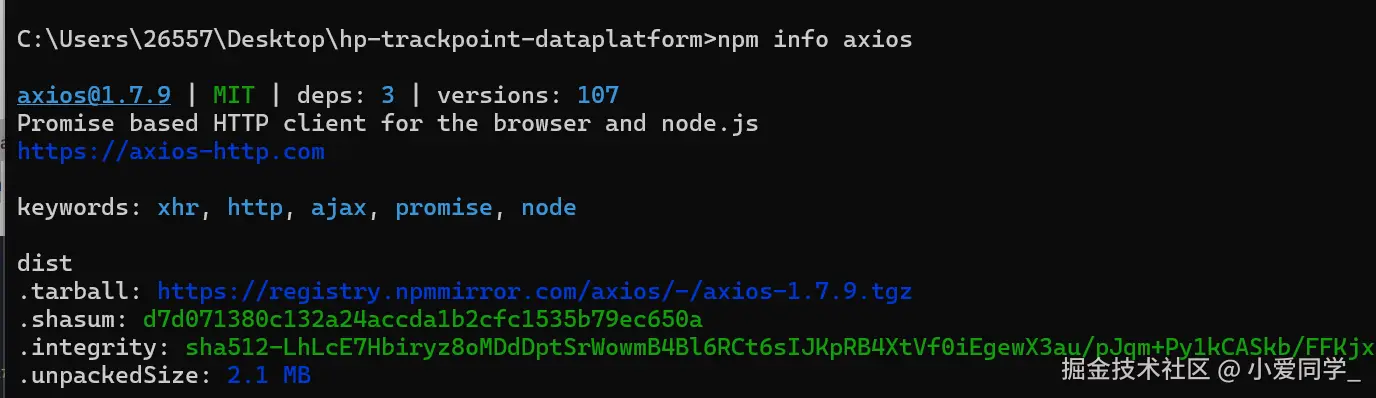Click the package description line
Image resolution: width=1376 pixels, height=398 pixels.
pyautogui.click(x=388, y=124)
